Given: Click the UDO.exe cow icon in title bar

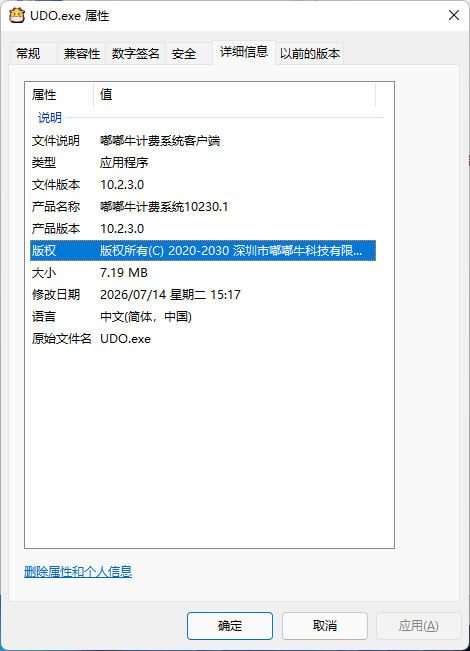Looking at the screenshot, I should 17,16.
